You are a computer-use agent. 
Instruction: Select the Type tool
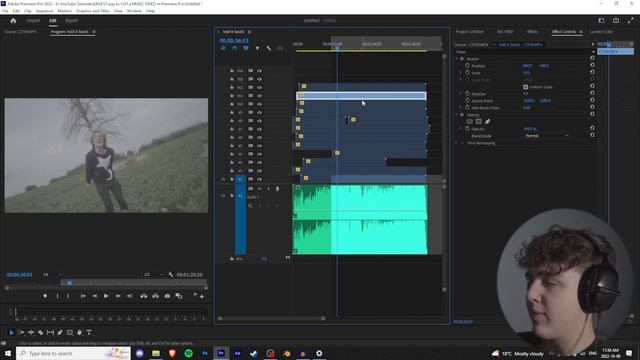pyautogui.click(x=89, y=333)
